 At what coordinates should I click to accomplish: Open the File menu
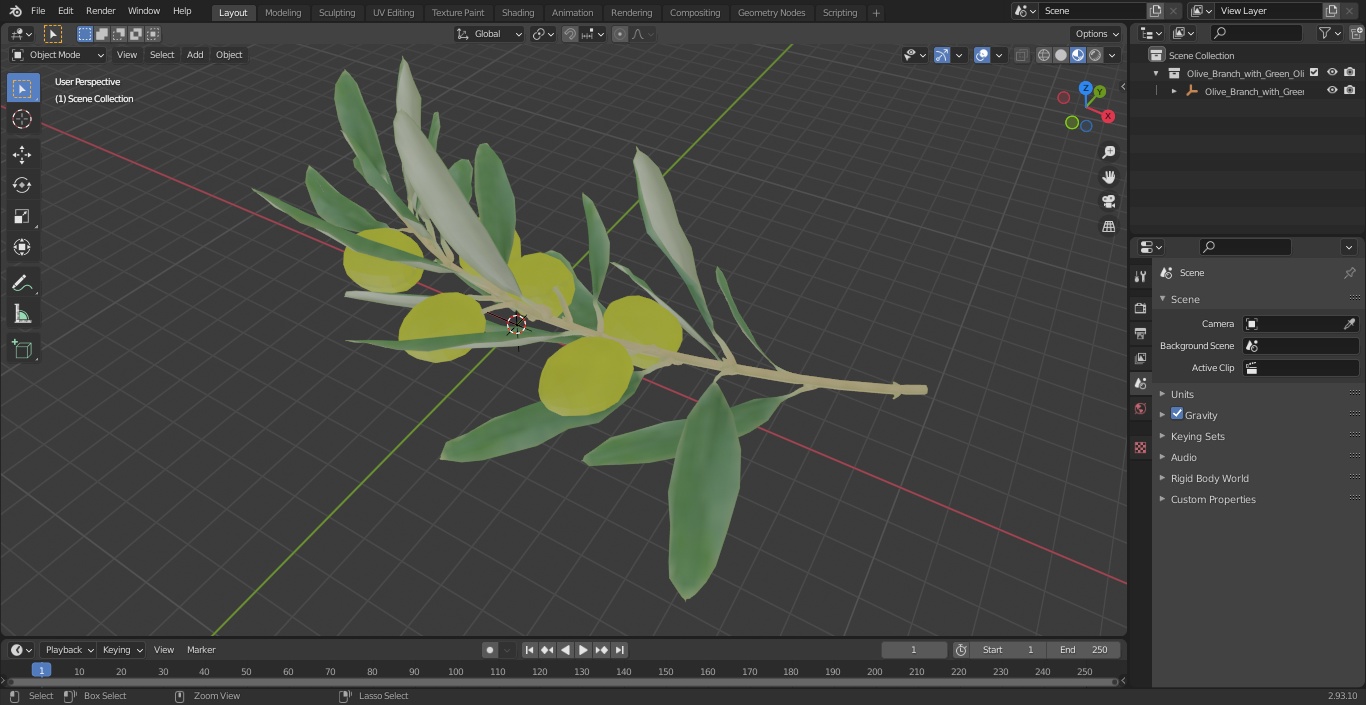[x=38, y=11]
